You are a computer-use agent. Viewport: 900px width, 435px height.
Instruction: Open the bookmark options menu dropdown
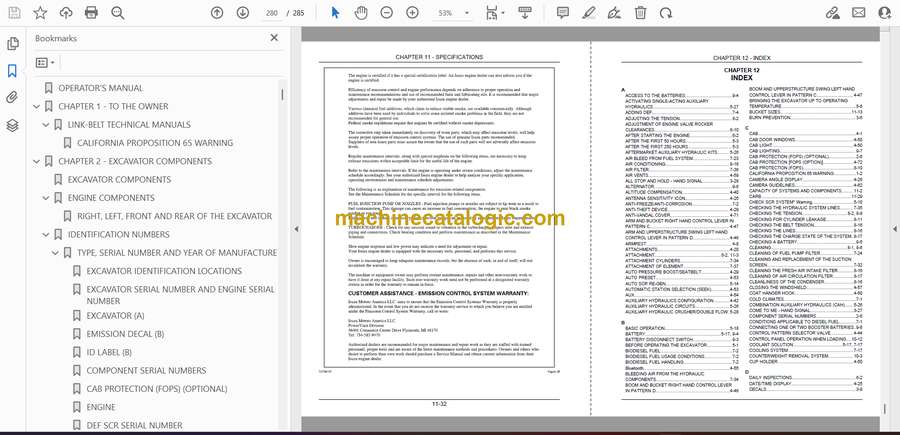click(x=45, y=63)
